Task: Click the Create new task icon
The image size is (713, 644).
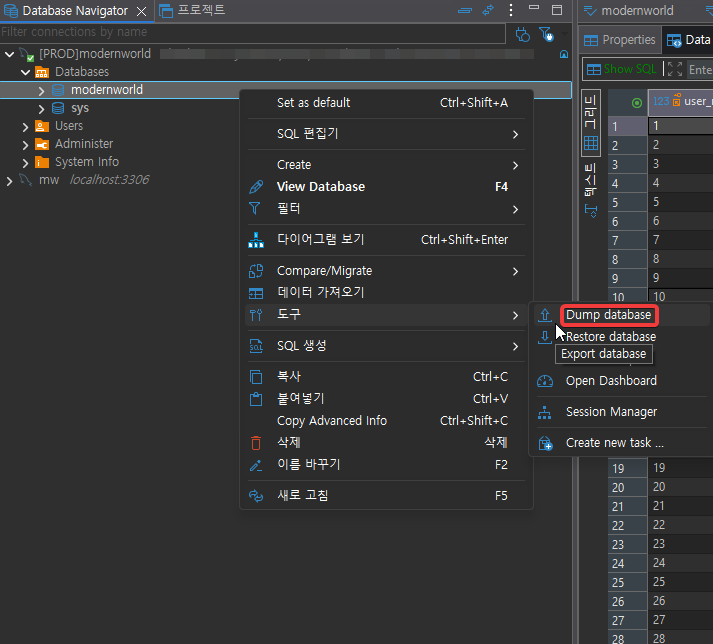Action: 545,443
